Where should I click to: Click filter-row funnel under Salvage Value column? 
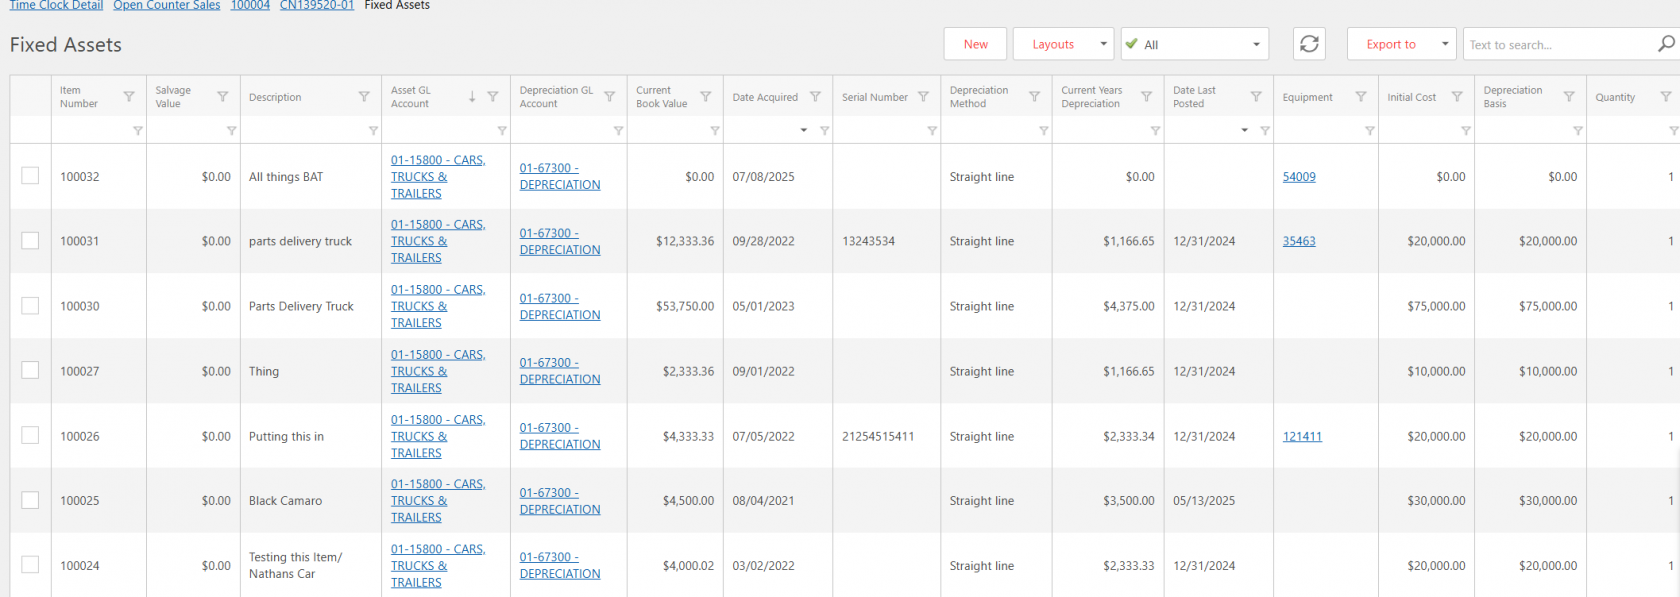[x=232, y=131]
